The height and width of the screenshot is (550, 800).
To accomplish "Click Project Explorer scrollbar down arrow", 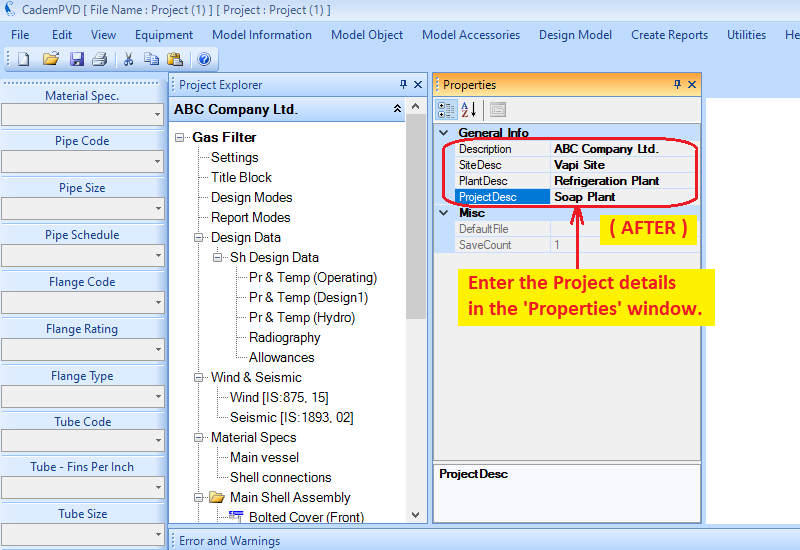I will coord(416,515).
